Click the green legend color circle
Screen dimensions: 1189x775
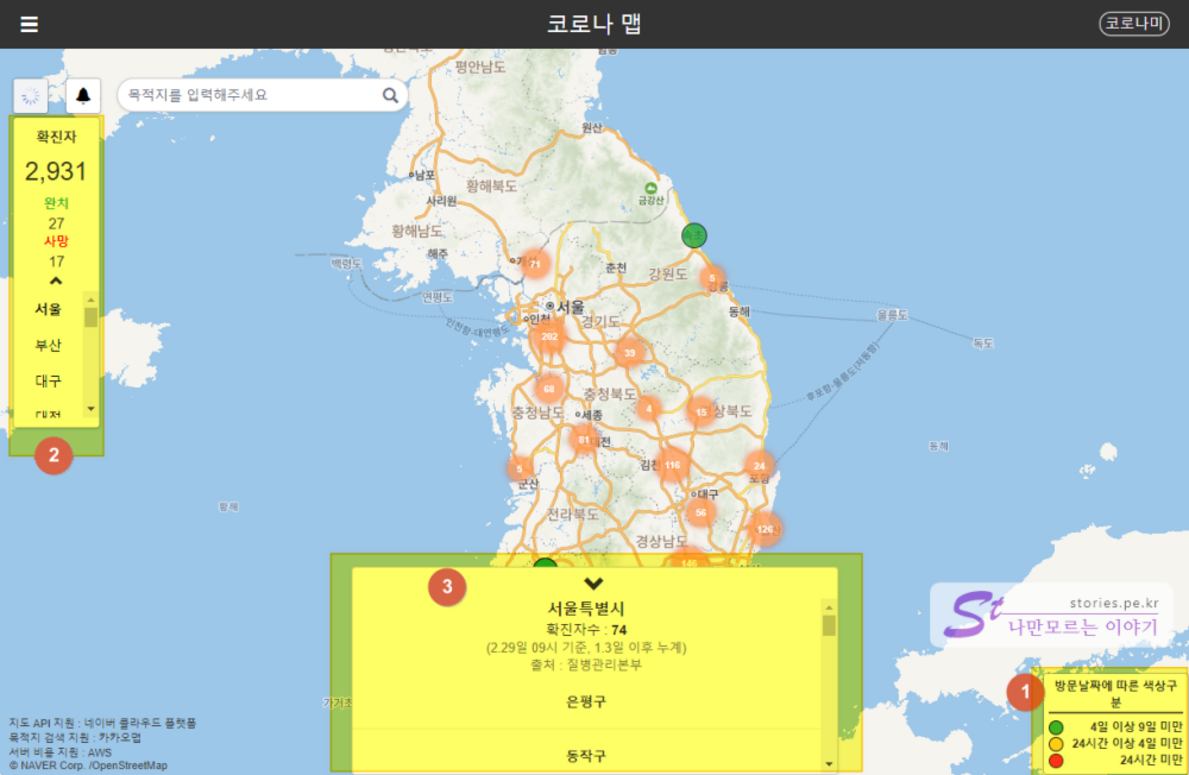tap(1056, 727)
